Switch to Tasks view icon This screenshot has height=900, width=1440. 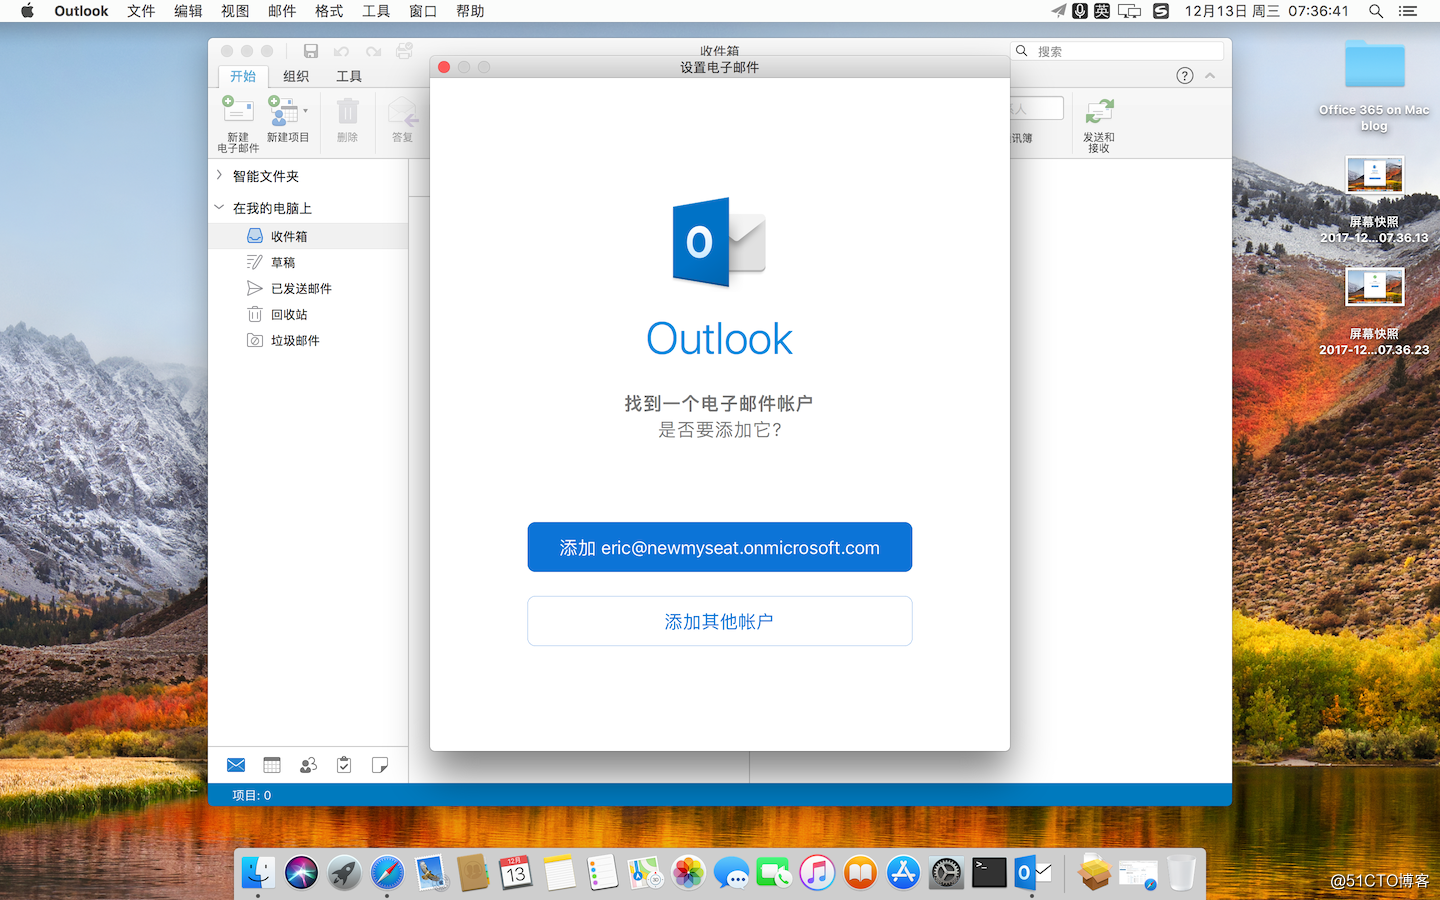[x=344, y=765]
